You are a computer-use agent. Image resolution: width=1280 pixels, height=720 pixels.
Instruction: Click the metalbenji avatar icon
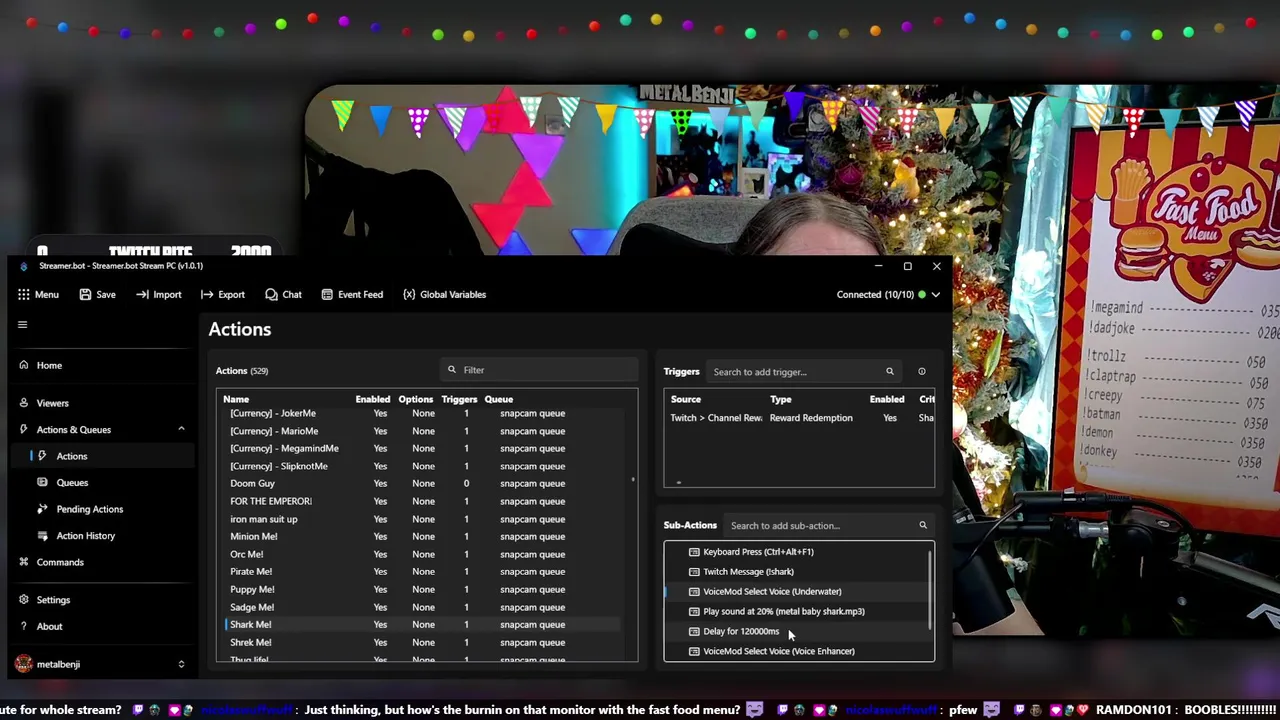23,664
